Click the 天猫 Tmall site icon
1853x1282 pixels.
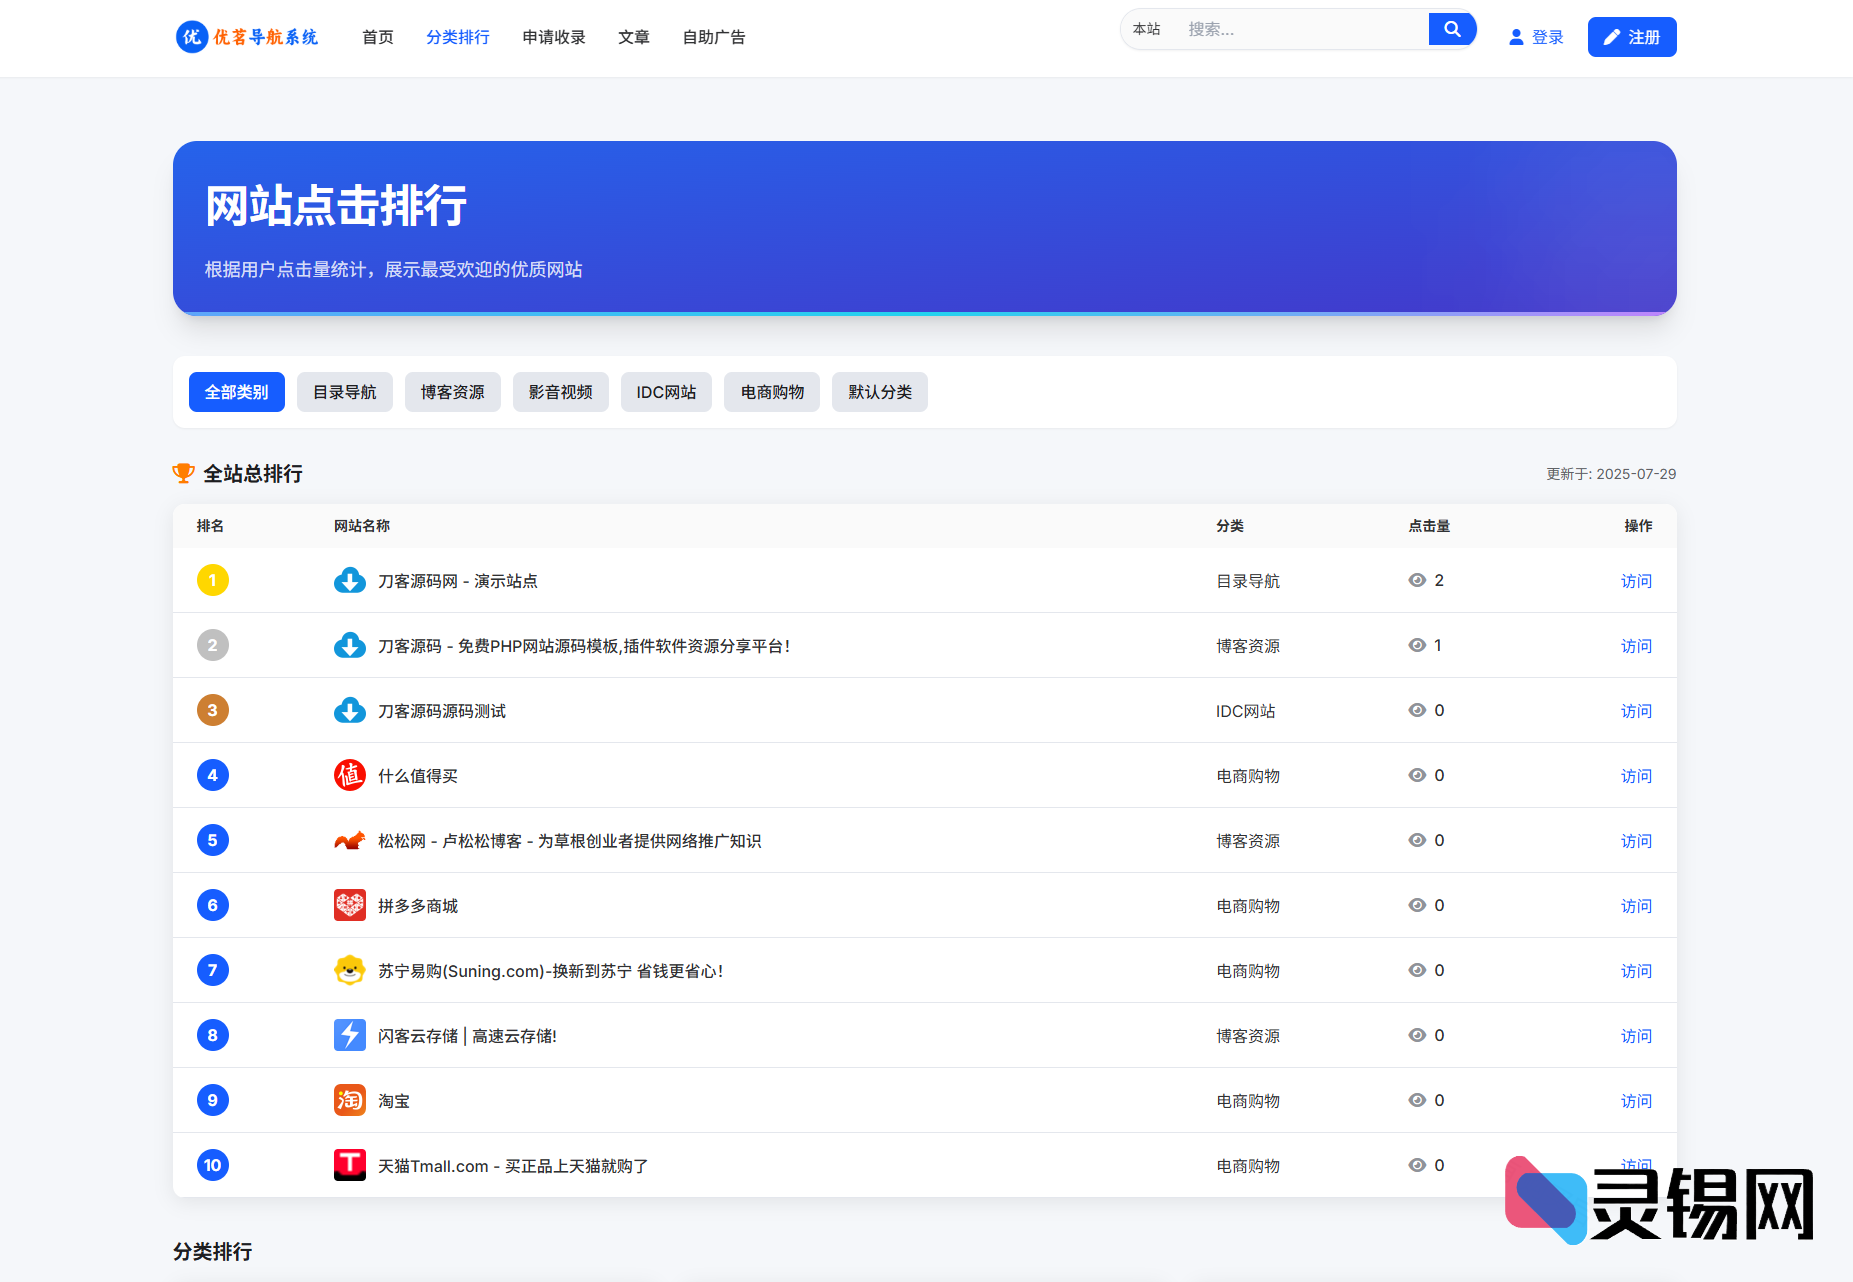[x=349, y=1165]
